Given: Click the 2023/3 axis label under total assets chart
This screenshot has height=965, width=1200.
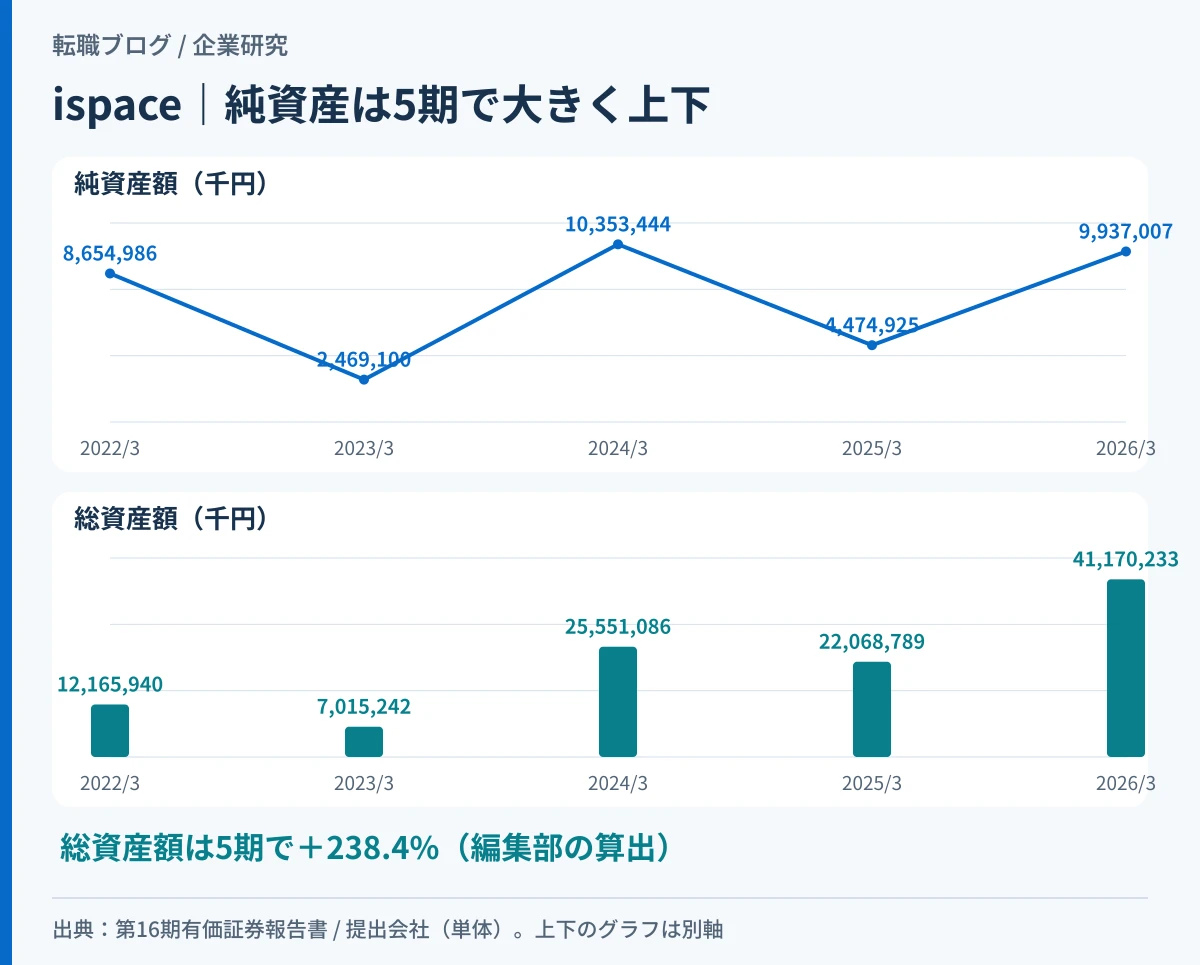Looking at the screenshot, I should [364, 784].
